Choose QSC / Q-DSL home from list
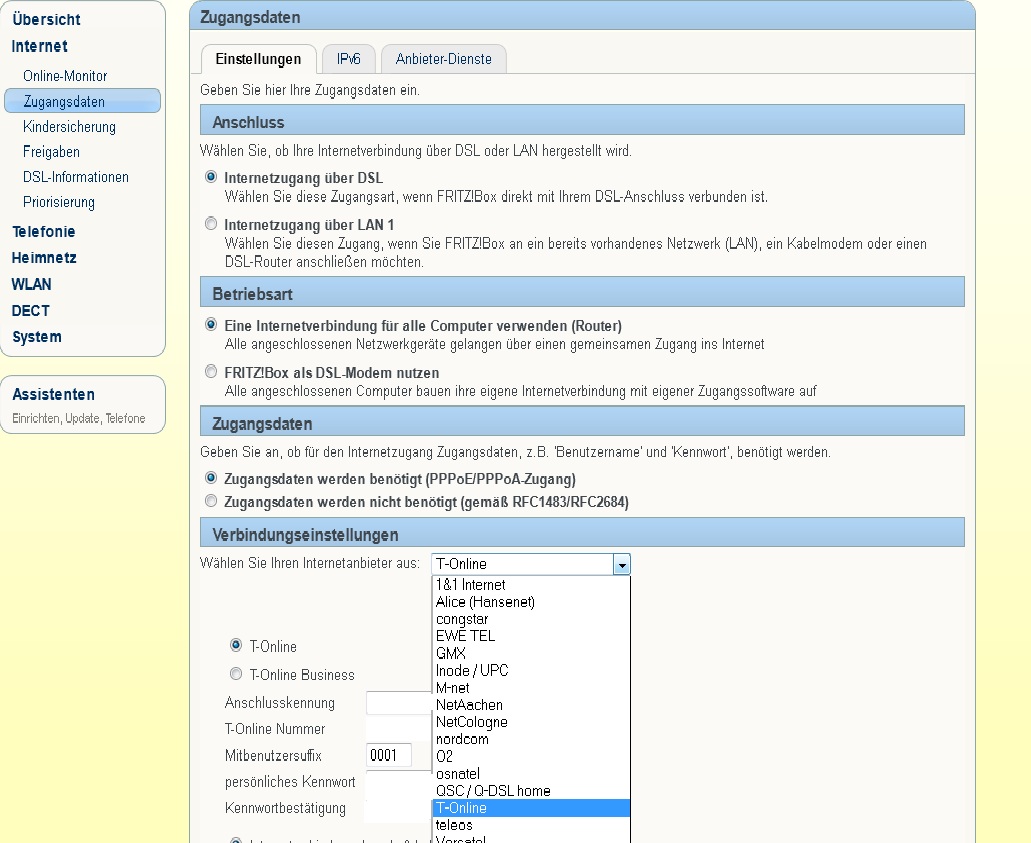Image resolution: width=1031 pixels, height=843 pixels. tap(531, 790)
